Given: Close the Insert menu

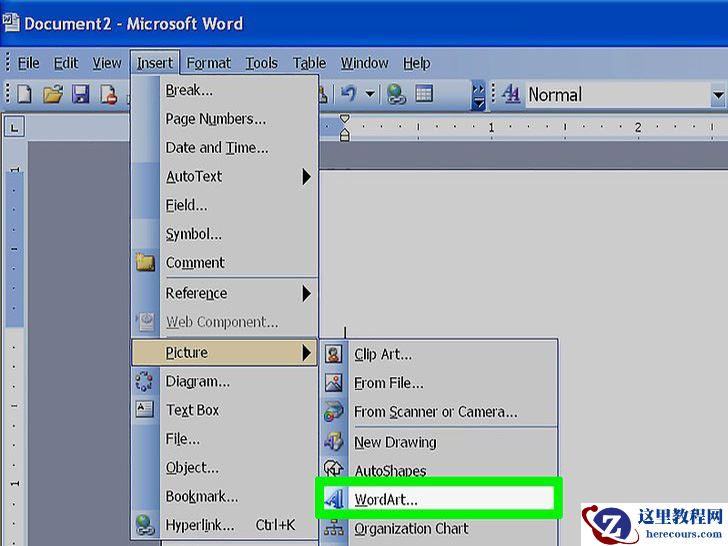Looking at the screenshot, I should 155,63.
